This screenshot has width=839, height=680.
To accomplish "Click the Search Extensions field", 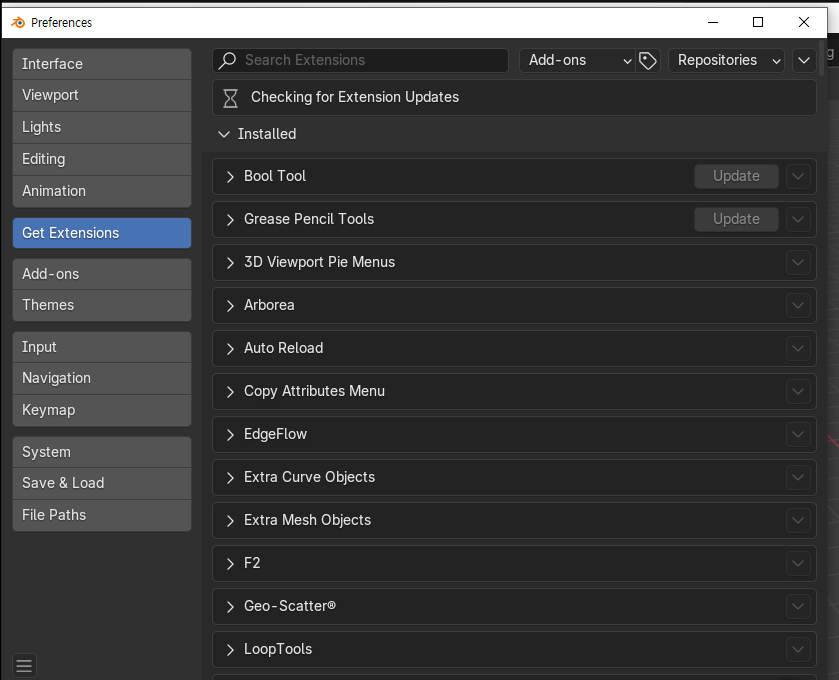I will (370, 60).
